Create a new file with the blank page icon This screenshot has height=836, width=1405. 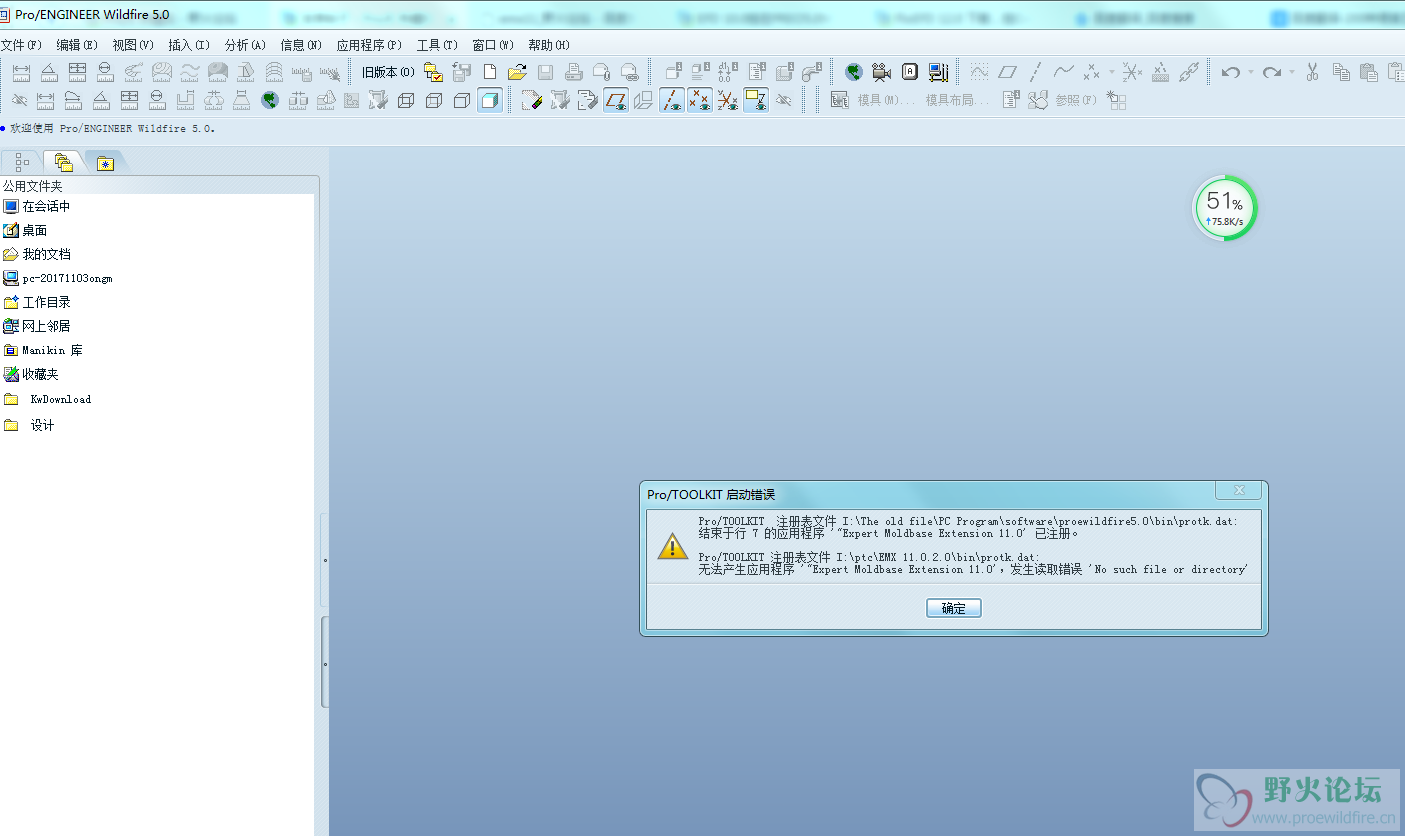click(490, 72)
